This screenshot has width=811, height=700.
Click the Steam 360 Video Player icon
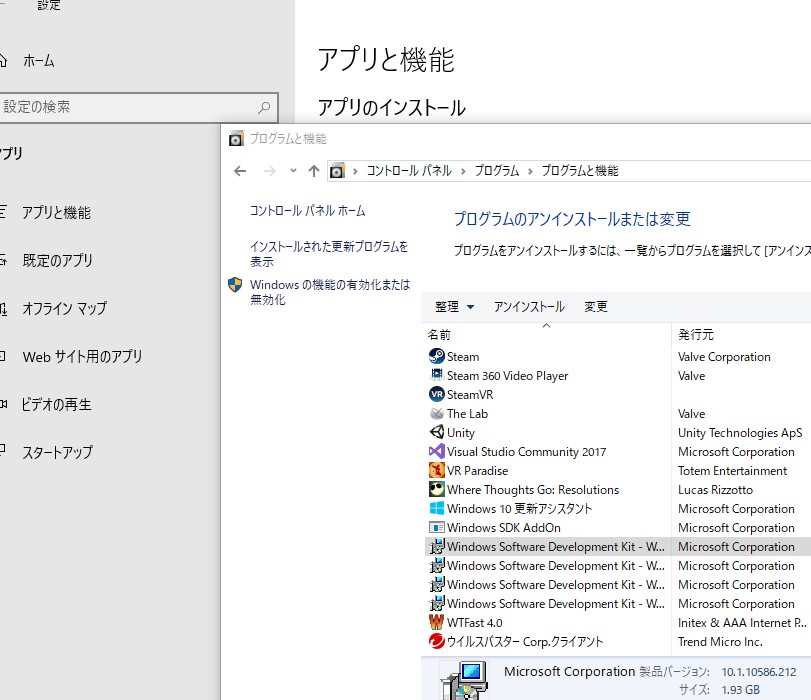pyautogui.click(x=437, y=375)
